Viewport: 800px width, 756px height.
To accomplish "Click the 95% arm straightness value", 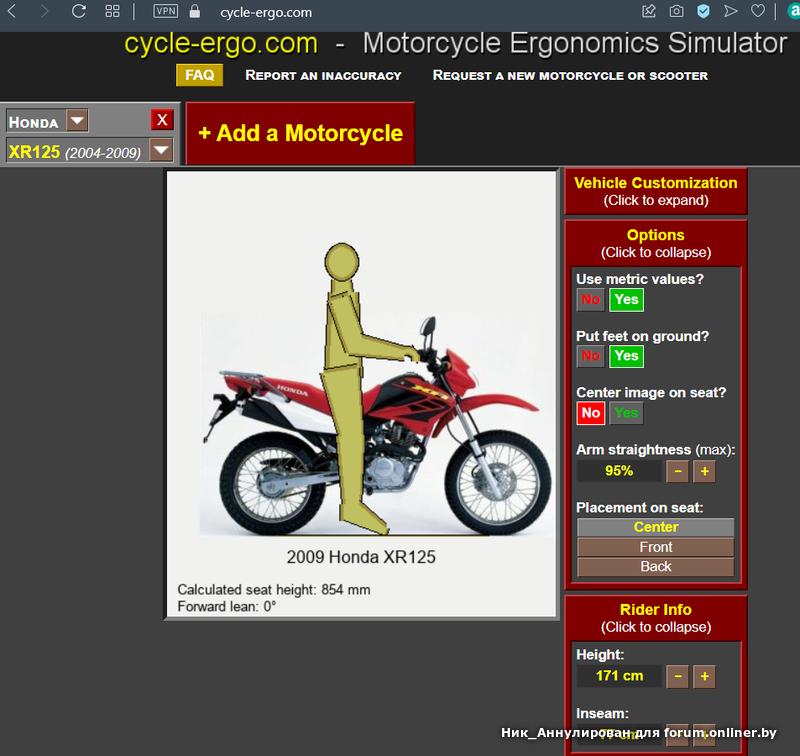I will click(619, 471).
